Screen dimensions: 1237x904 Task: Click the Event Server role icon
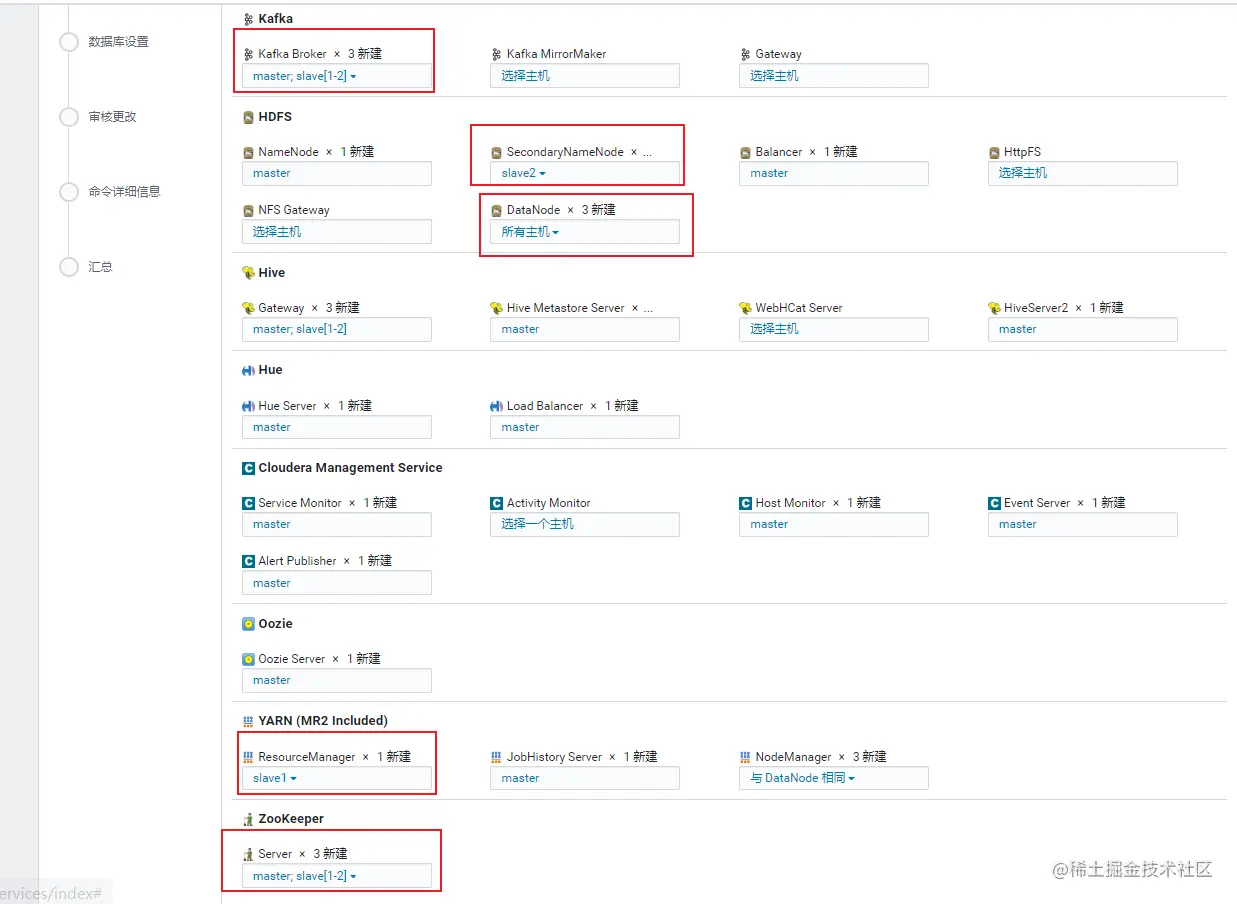(994, 503)
